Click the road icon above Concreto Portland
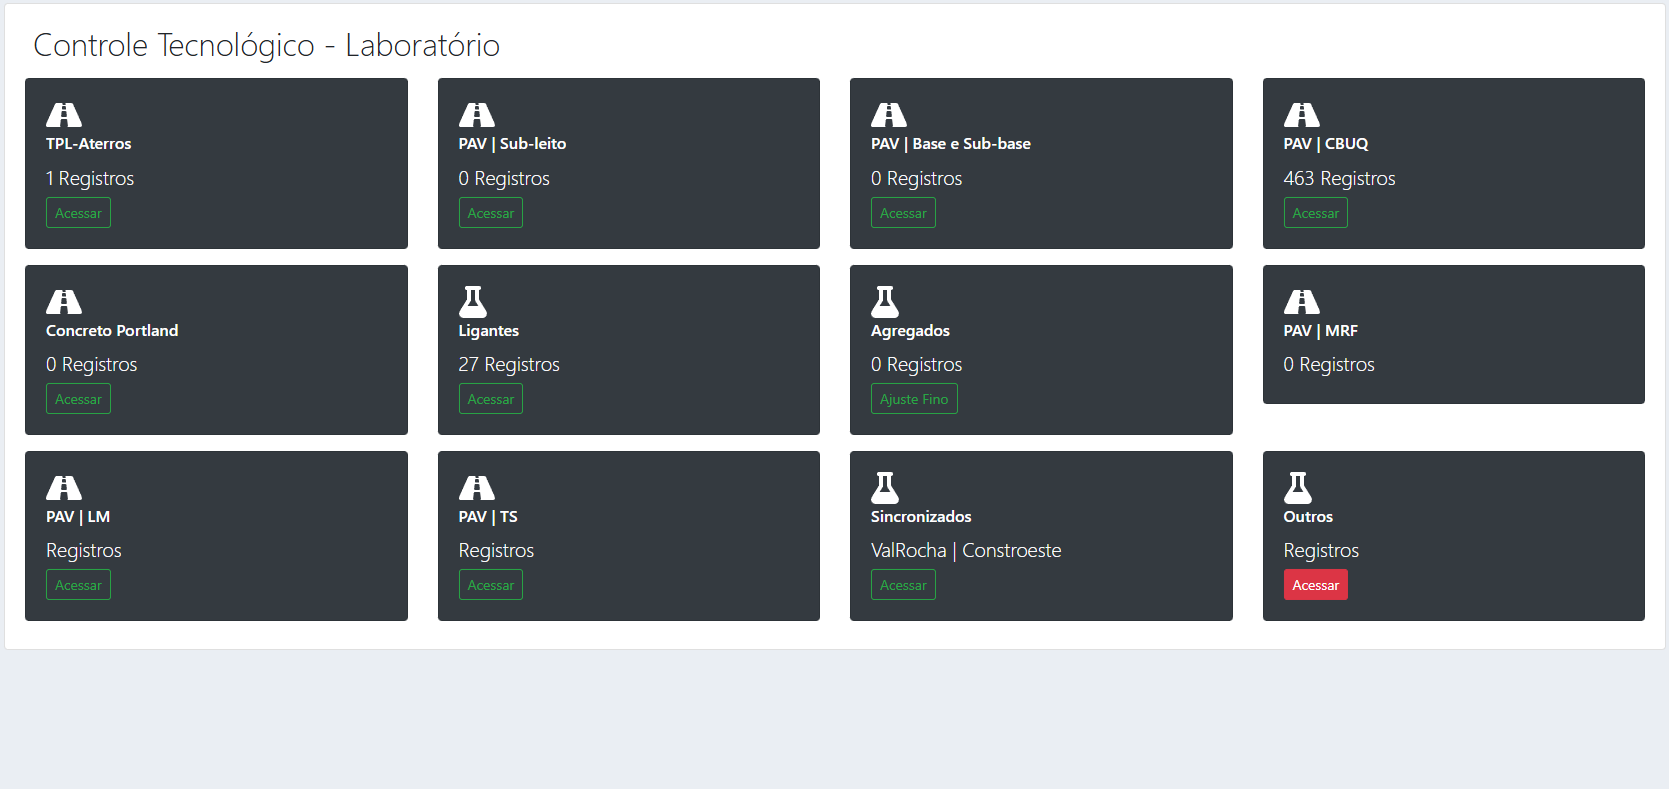Screen dimensions: 1669x789 (x=64, y=301)
